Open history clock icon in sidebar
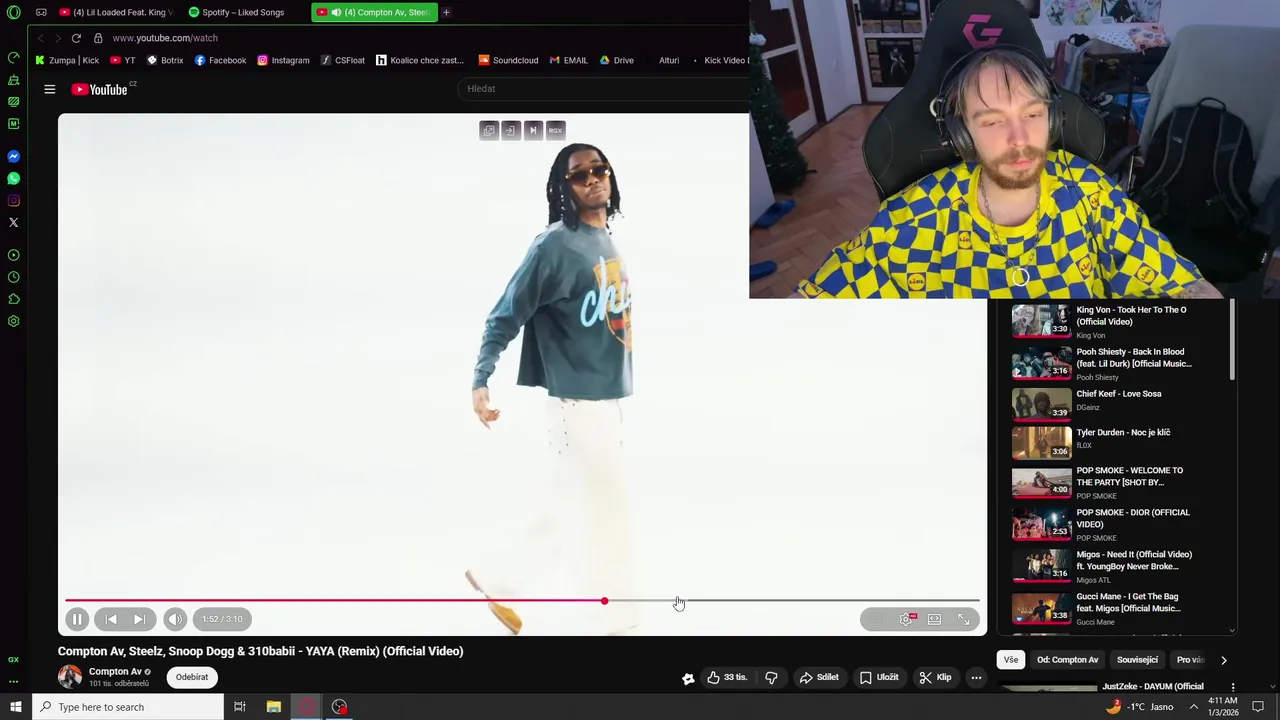The image size is (1280, 720). [13, 277]
